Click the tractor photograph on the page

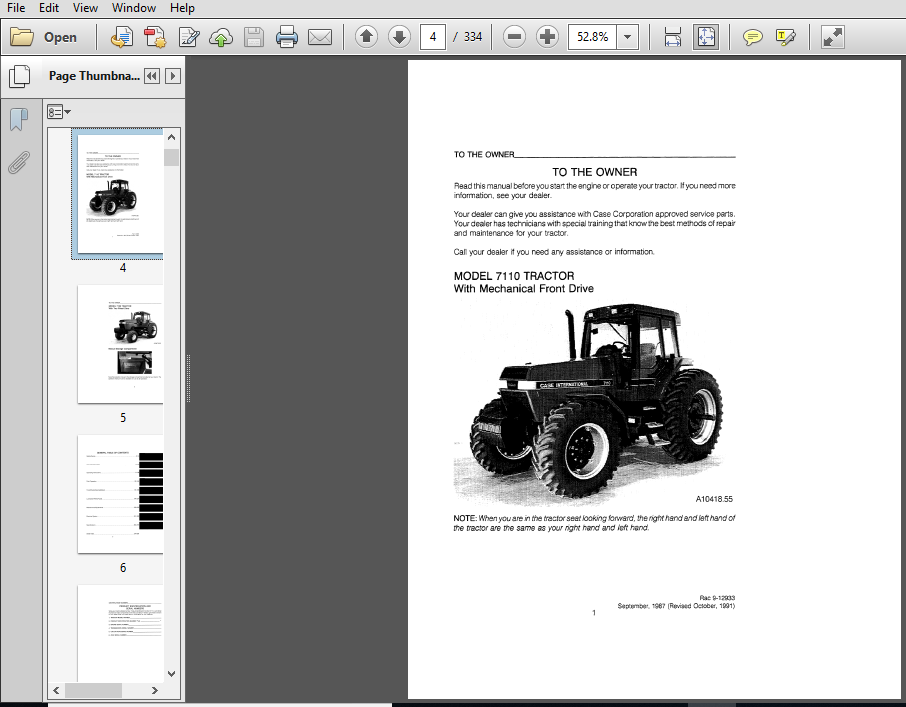[x=589, y=403]
